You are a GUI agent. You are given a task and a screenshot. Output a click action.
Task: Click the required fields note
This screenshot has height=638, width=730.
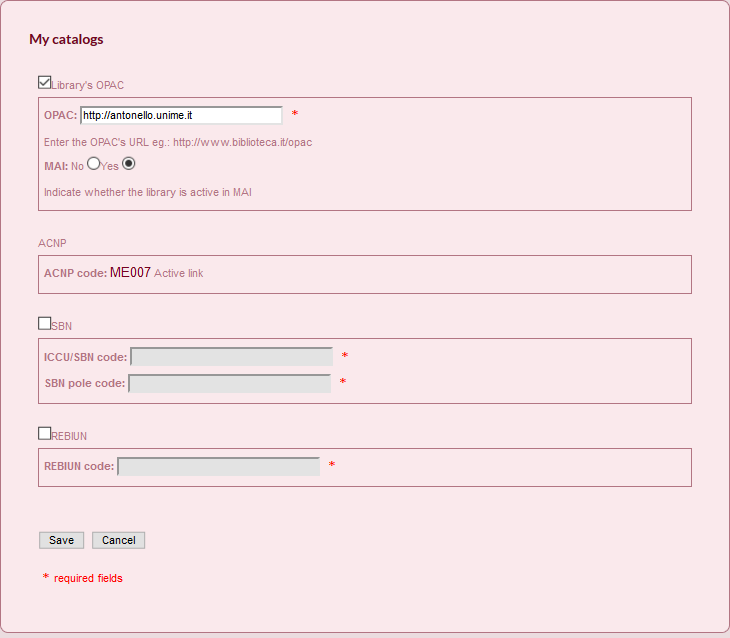click(x=88, y=578)
